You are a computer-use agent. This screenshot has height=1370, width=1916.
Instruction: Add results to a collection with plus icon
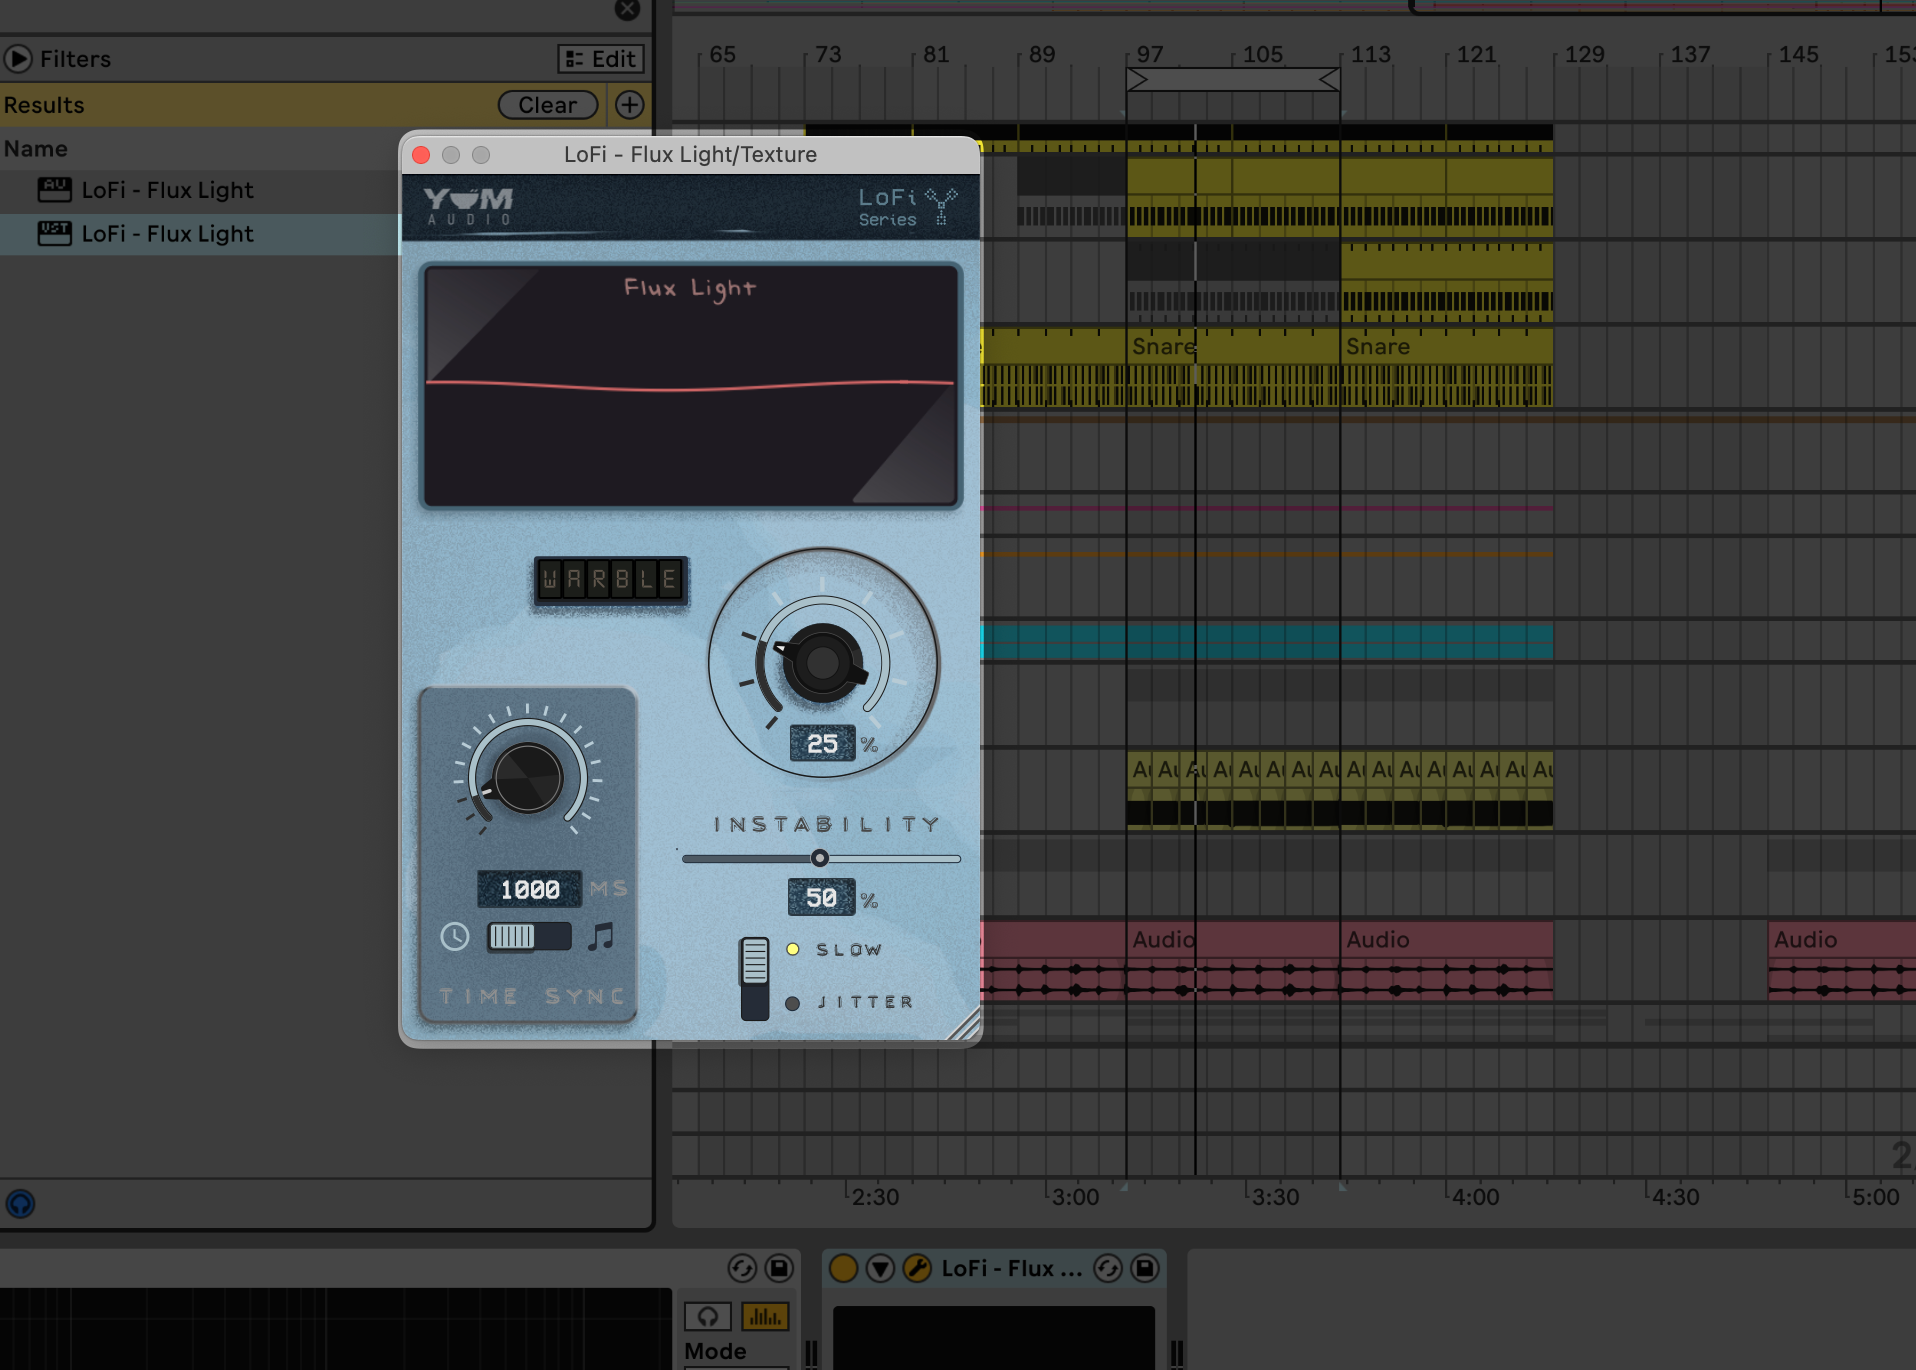pos(629,105)
